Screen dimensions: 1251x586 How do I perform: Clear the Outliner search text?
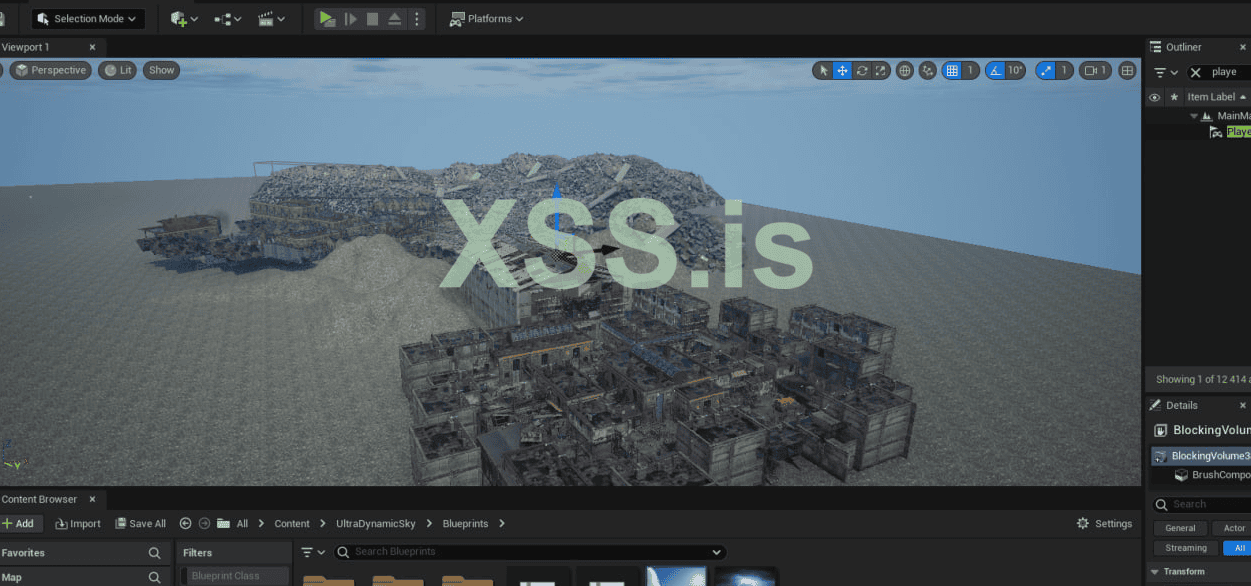tap(1195, 72)
